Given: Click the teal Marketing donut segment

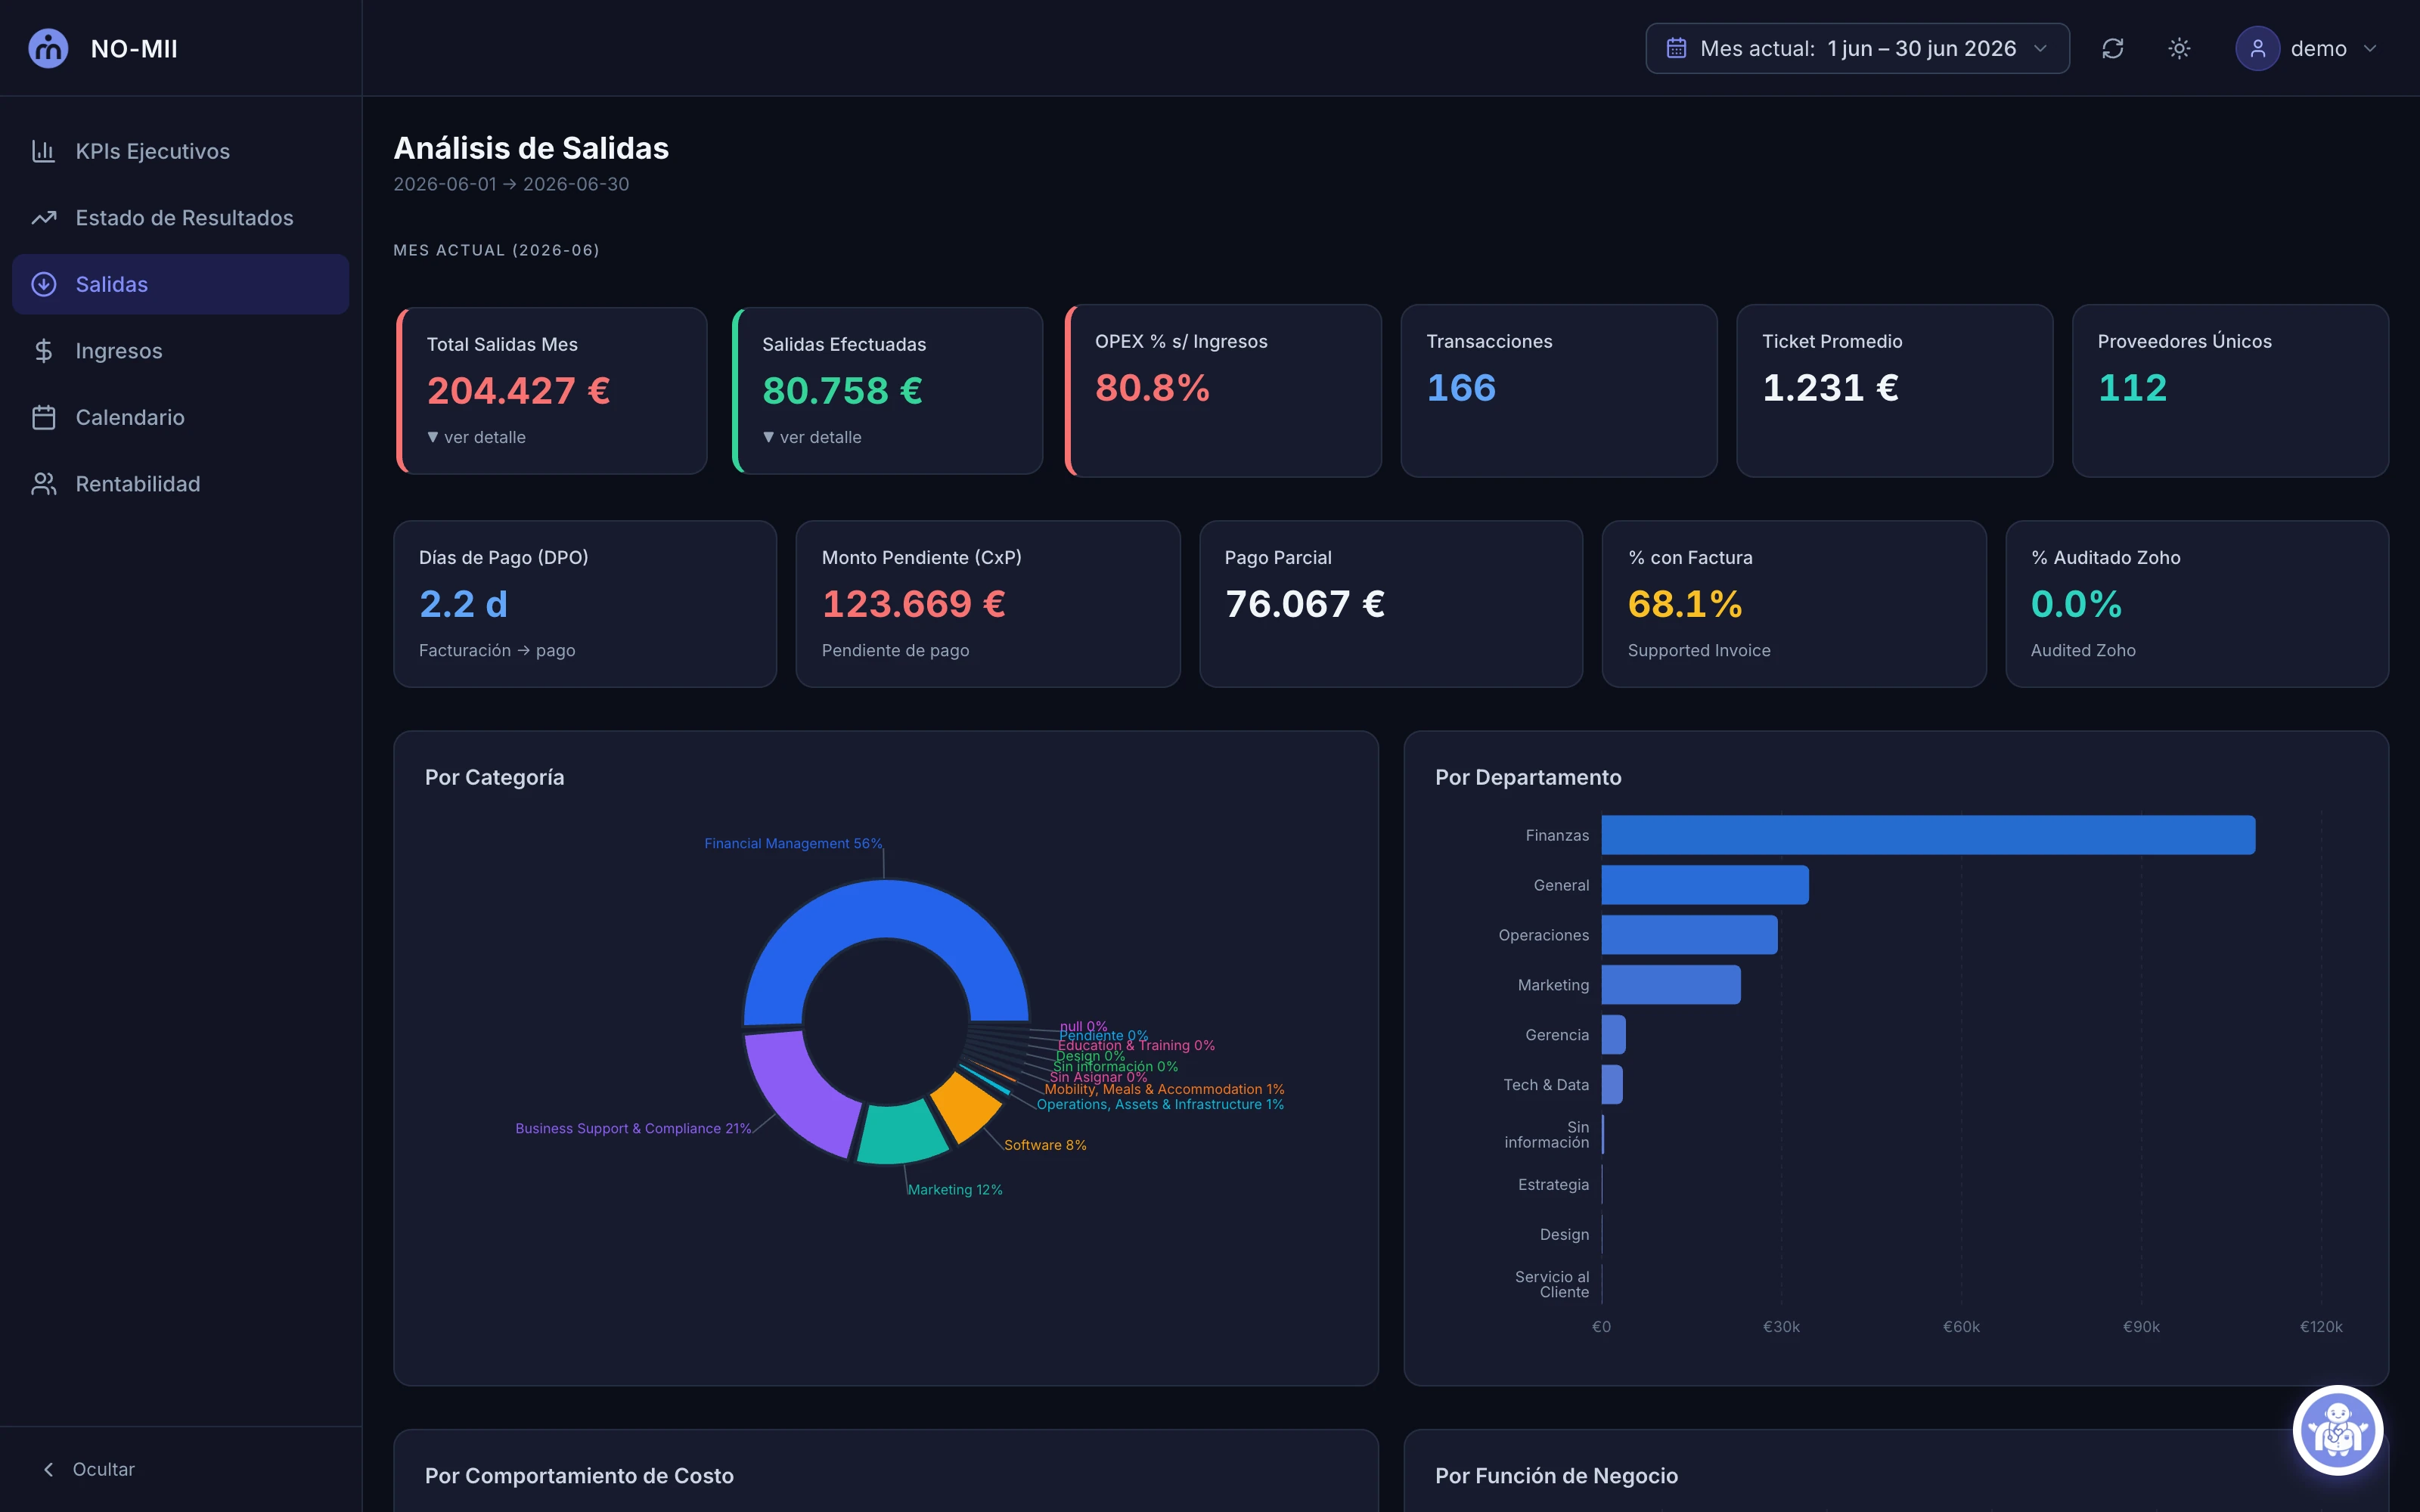Looking at the screenshot, I should coord(902,1132).
